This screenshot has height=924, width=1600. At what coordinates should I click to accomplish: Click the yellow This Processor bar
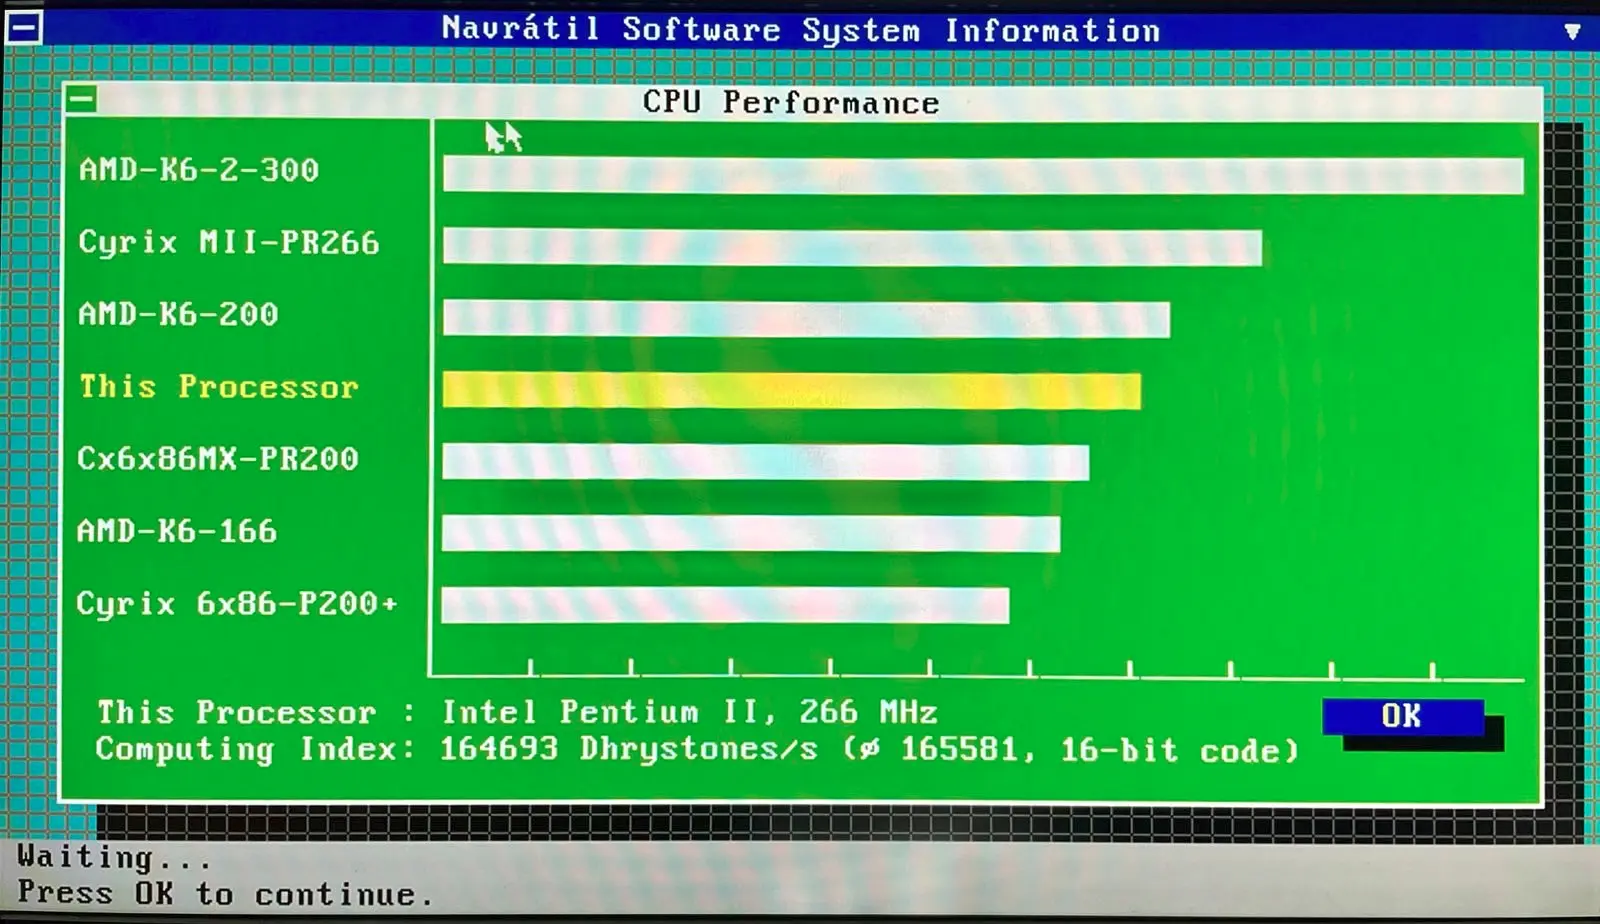click(791, 390)
